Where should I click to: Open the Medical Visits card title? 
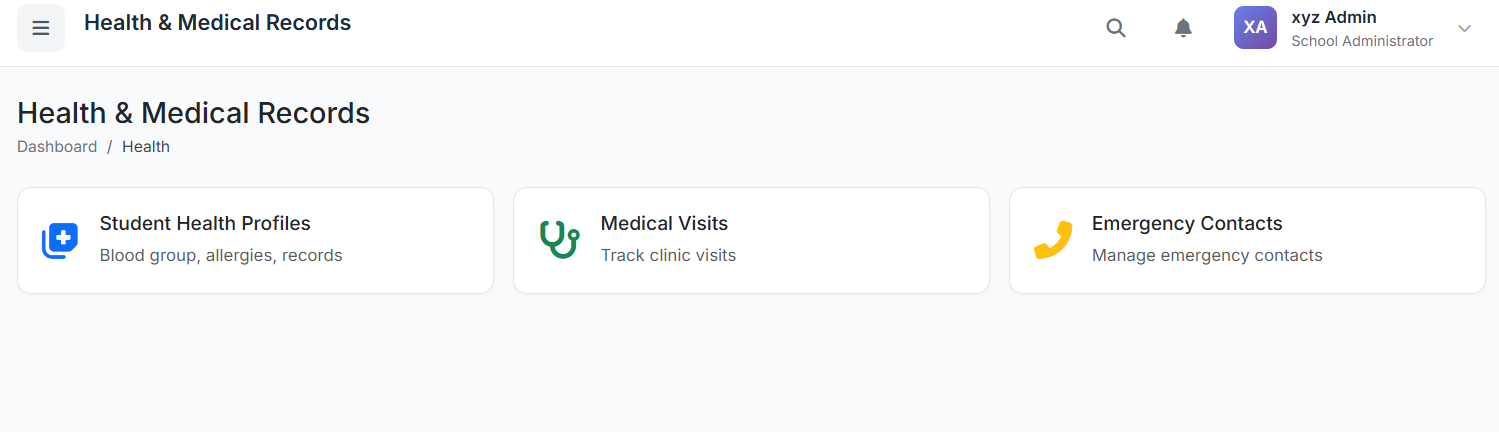click(664, 224)
